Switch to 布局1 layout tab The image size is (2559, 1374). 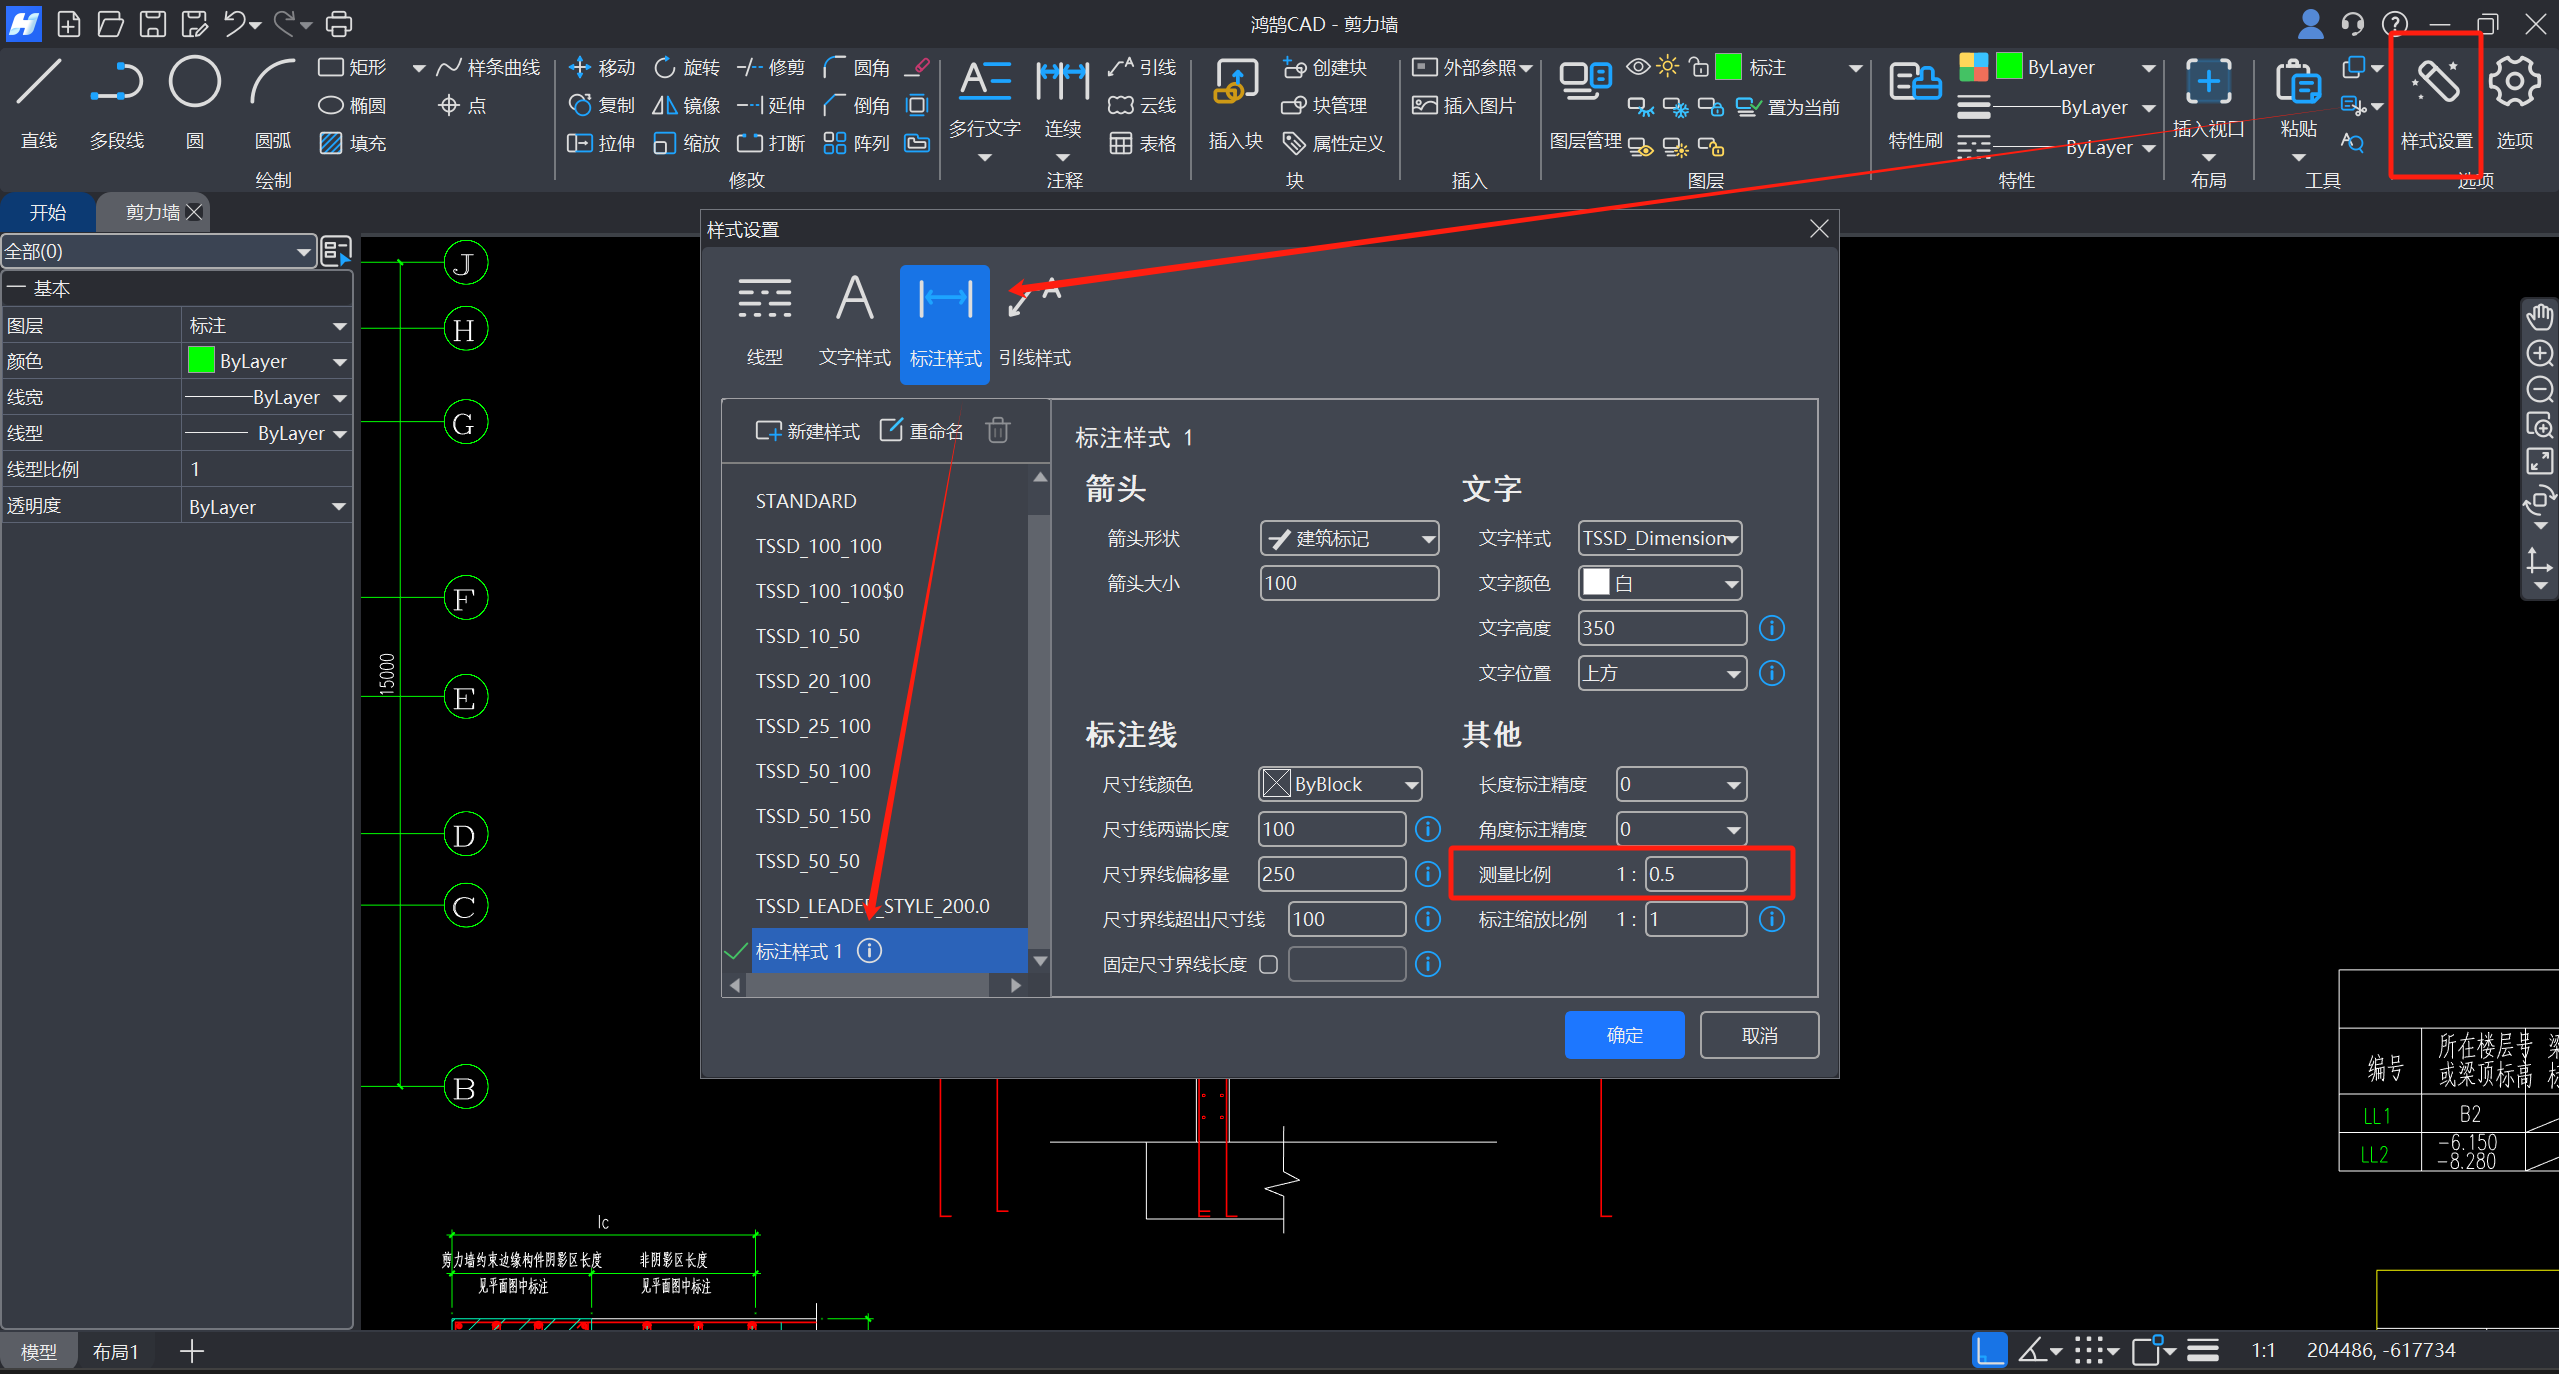click(115, 1352)
